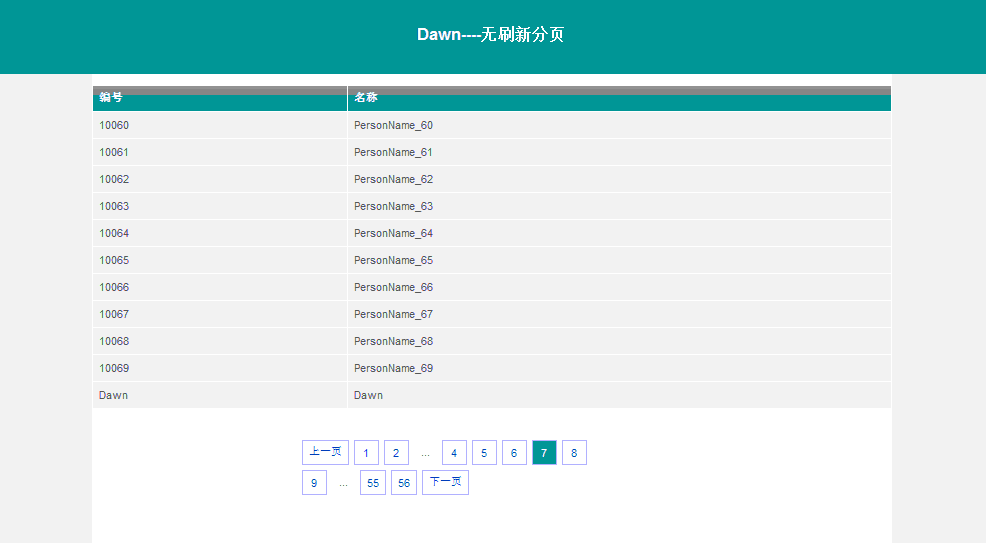
Task: Navigate to page 9
Action: tap(314, 483)
